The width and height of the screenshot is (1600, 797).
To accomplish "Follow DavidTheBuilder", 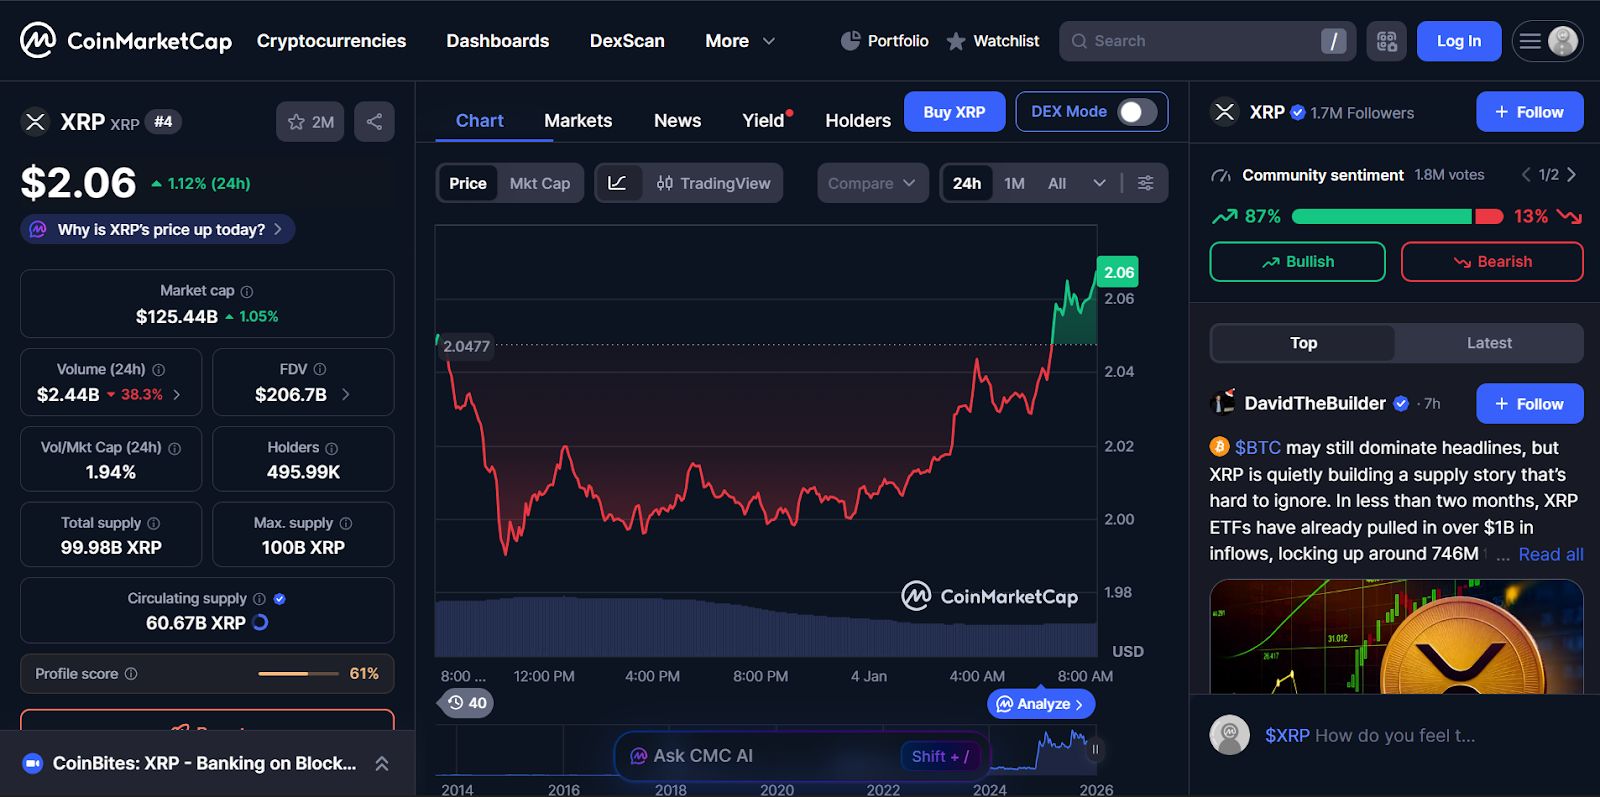I will tap(1529, 404).
